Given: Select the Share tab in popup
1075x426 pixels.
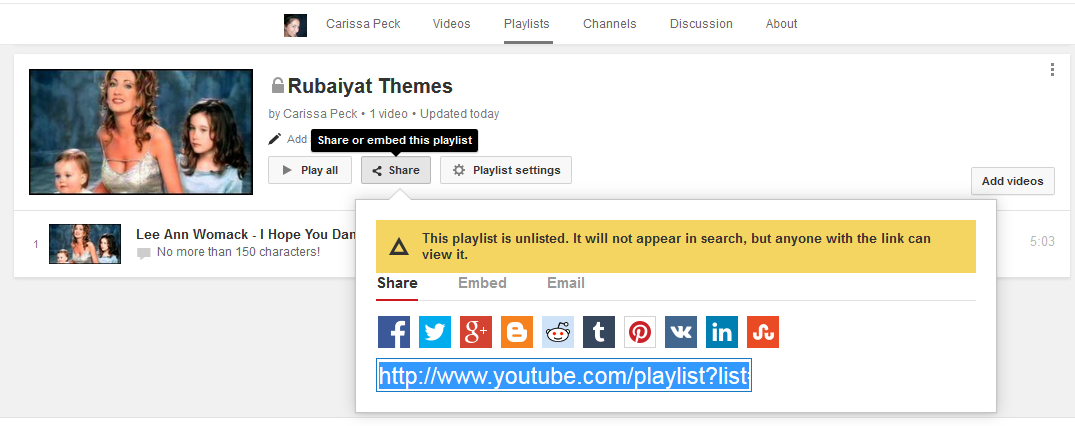Looking at the screenshot, I should point(397,283).
